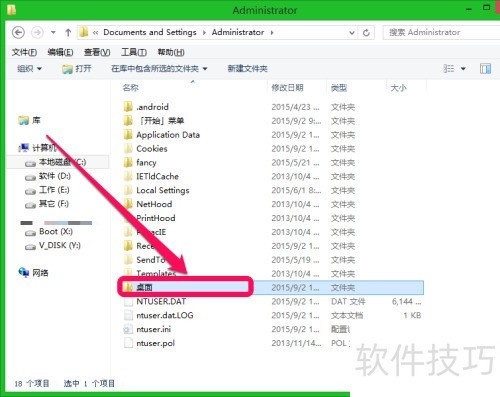Click the Forward navigation arrow
500x397 pixels.
pyautogui.click(x=37, y=33)
